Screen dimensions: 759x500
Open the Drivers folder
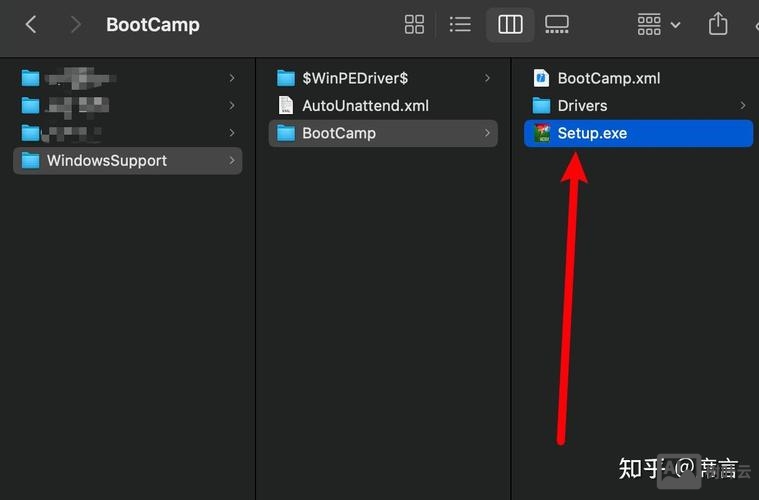[582, 105]
